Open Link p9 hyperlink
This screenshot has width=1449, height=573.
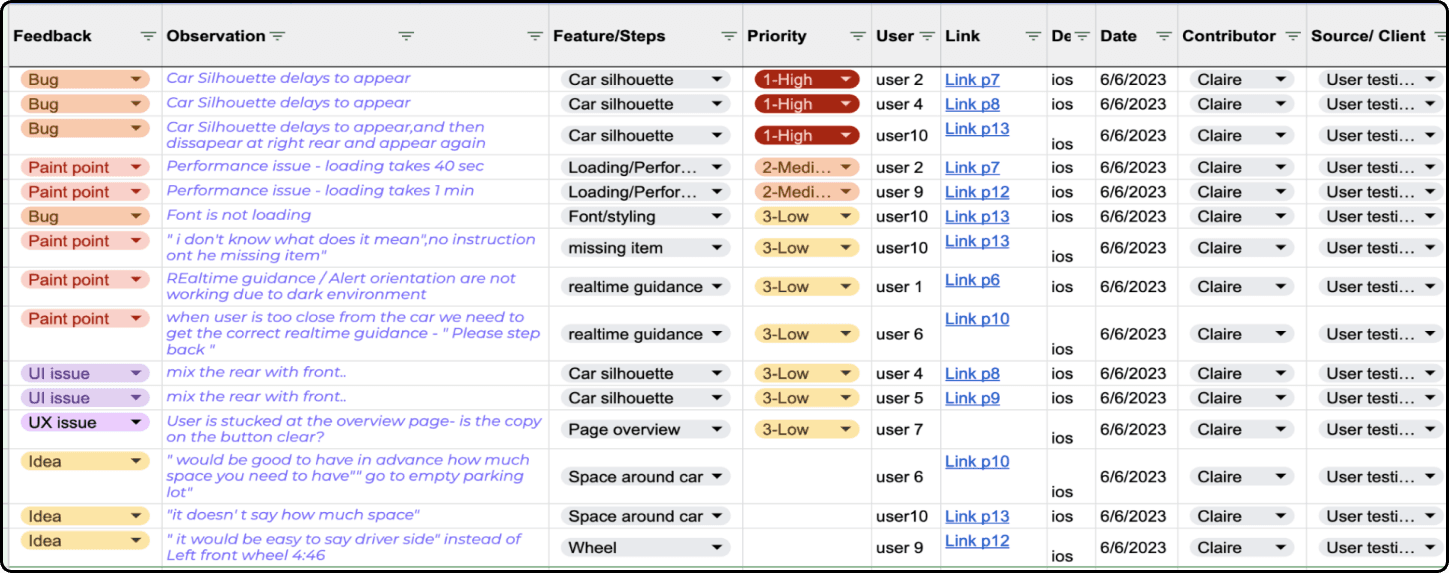(x=972, y=398)
